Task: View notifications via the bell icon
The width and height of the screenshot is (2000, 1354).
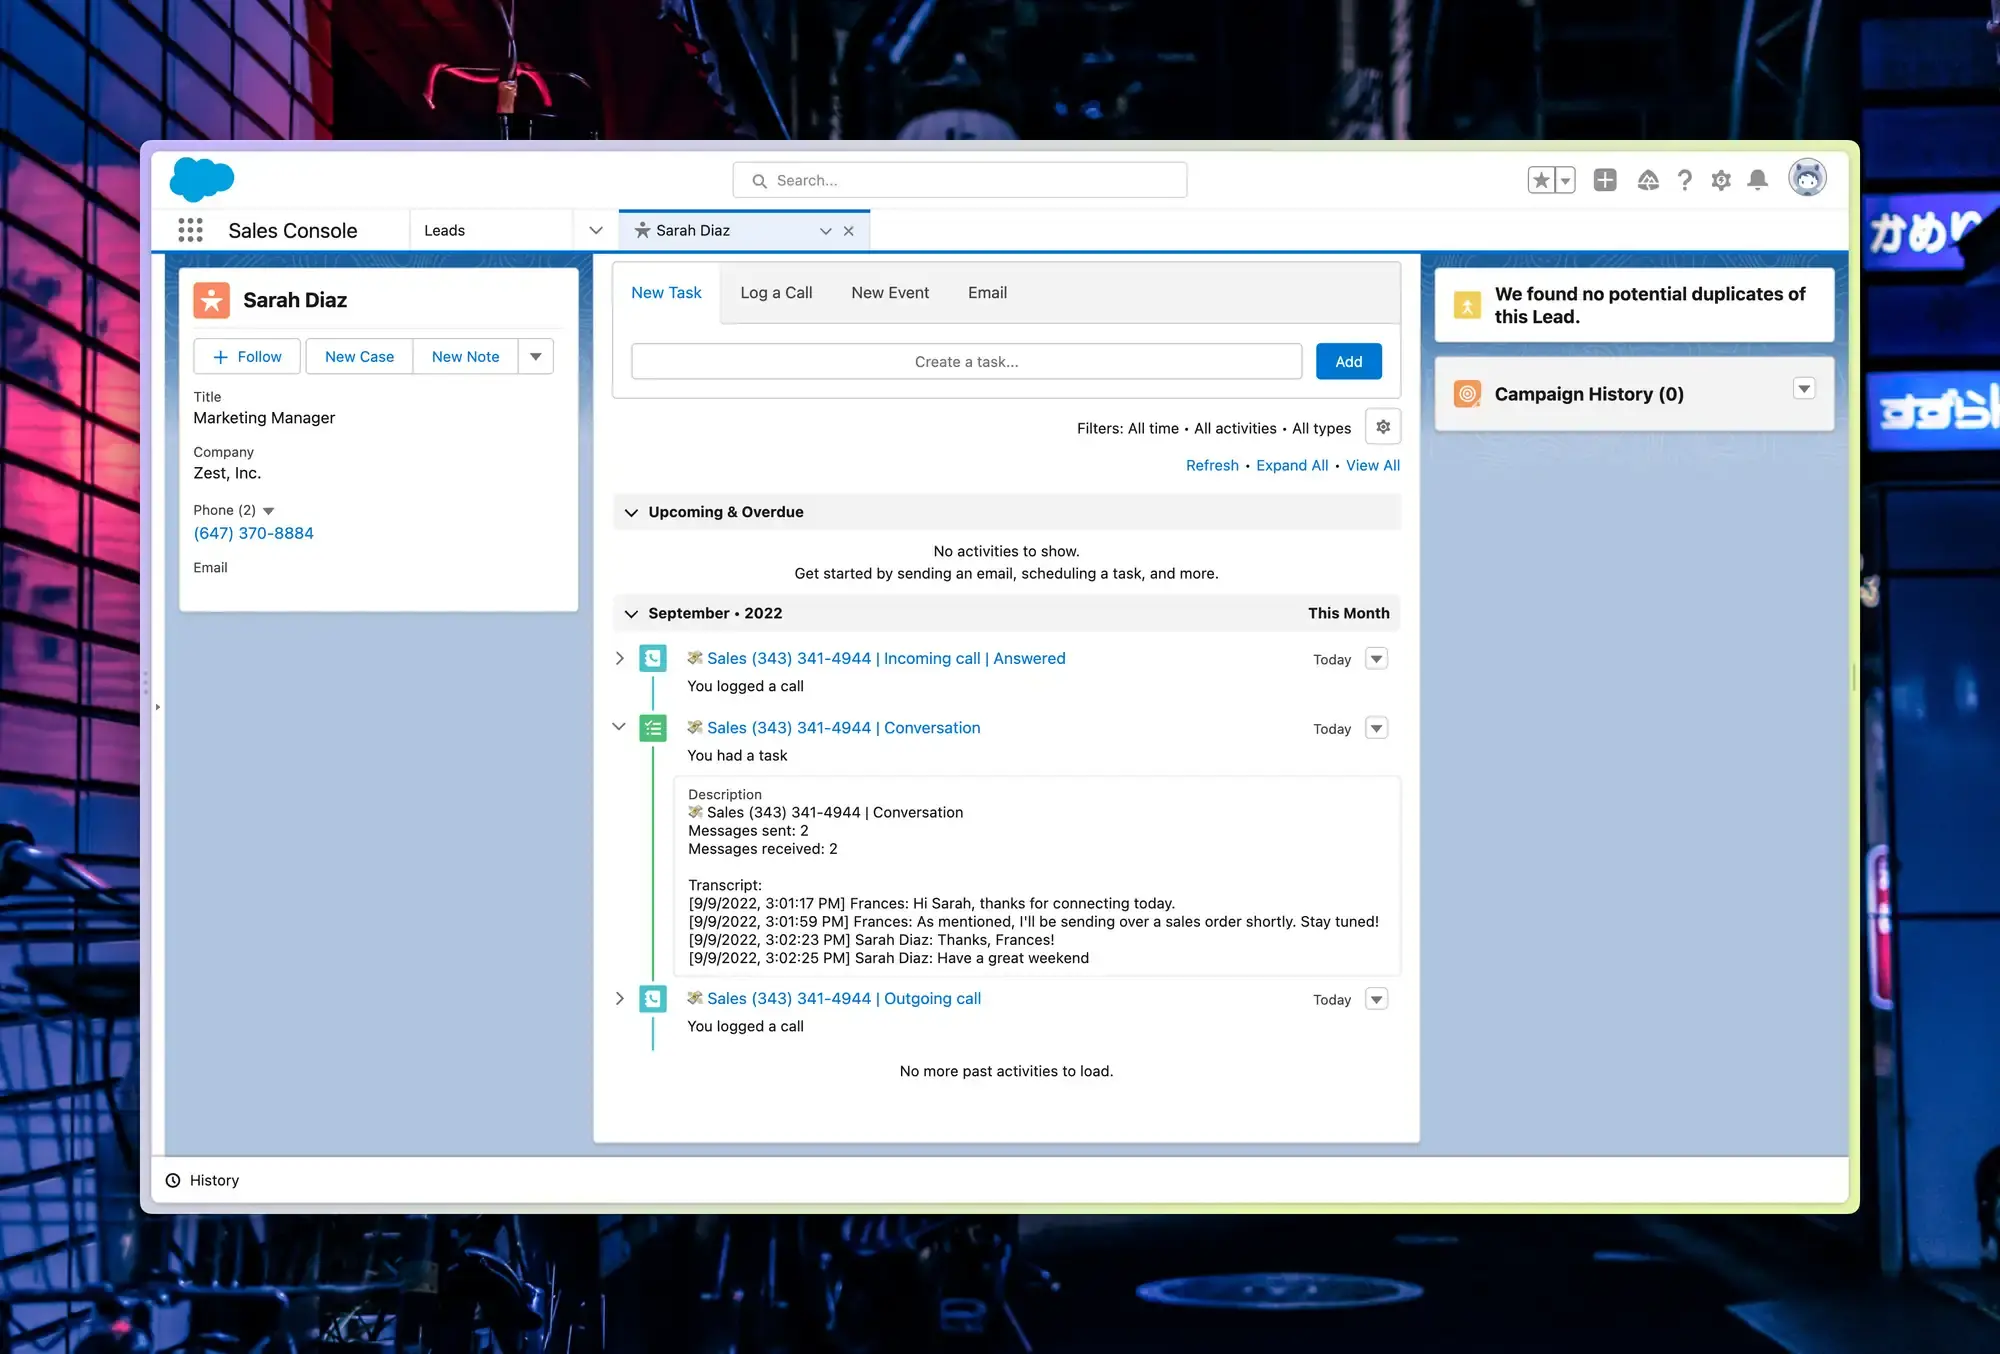Action: click(x=1757, y=180)
